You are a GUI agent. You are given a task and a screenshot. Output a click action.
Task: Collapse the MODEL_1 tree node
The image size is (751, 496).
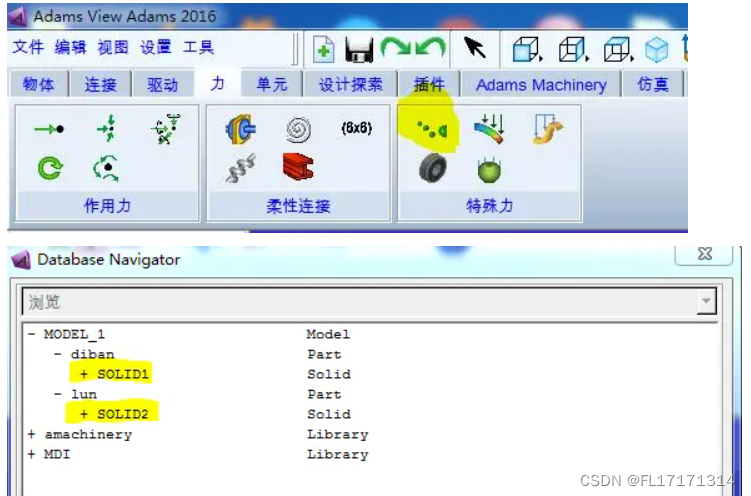[x=33, y=334]
